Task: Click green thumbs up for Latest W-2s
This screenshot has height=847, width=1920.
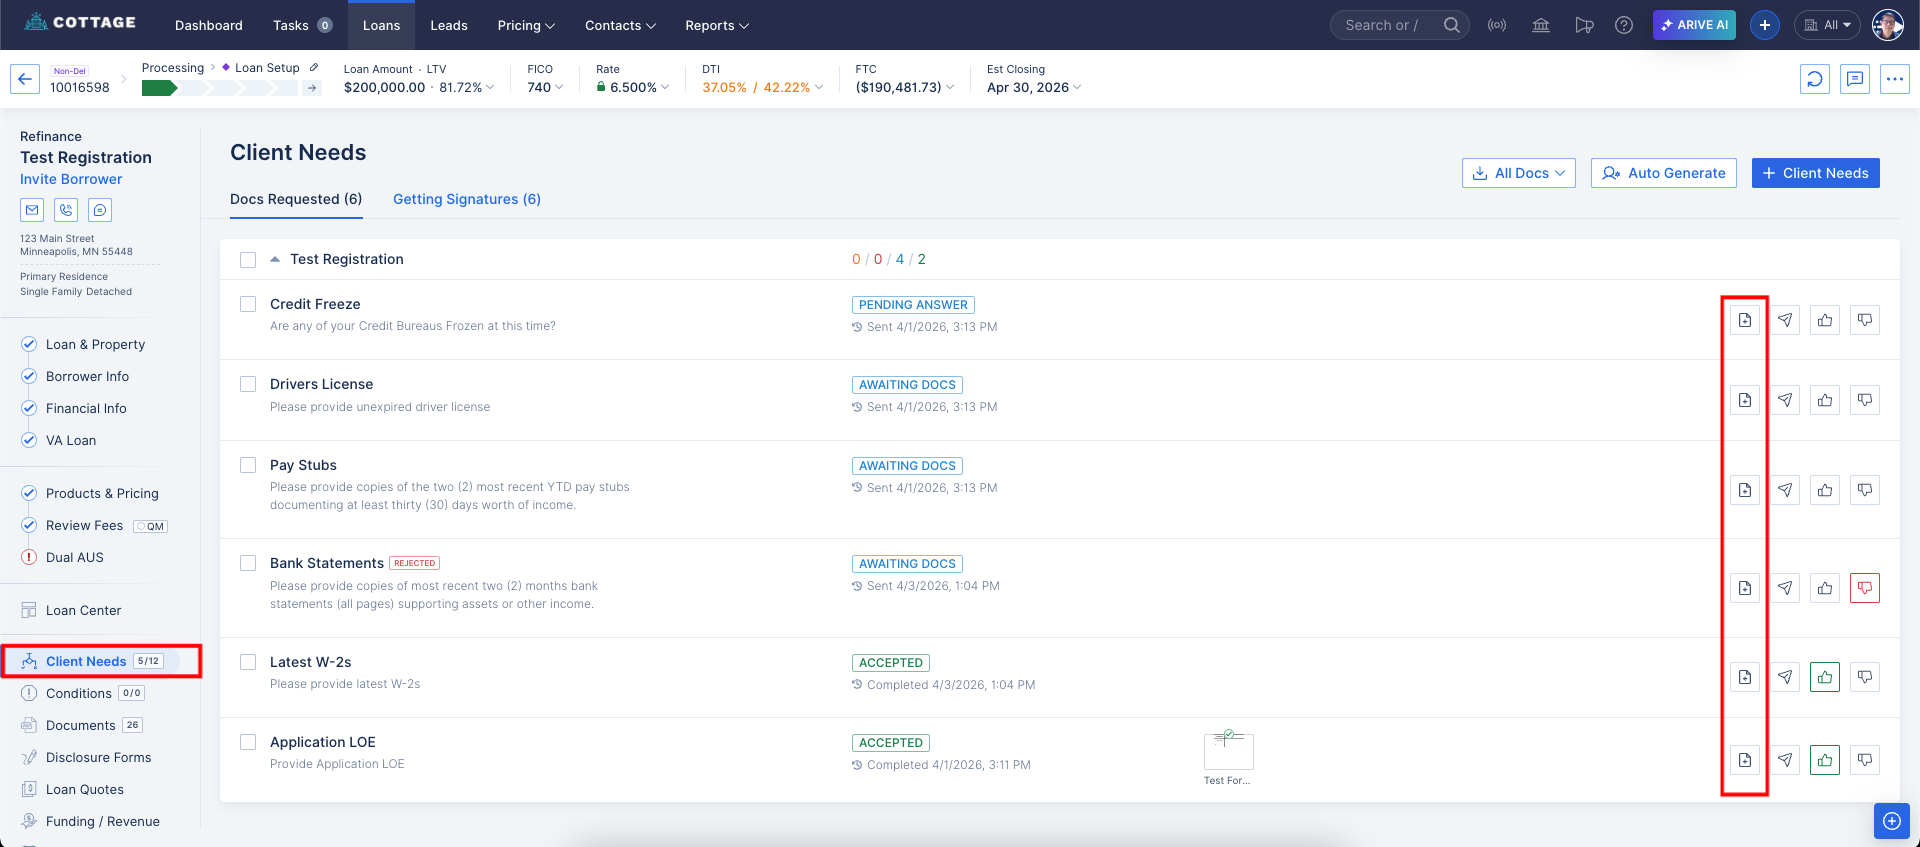Action: (1825, 677)
